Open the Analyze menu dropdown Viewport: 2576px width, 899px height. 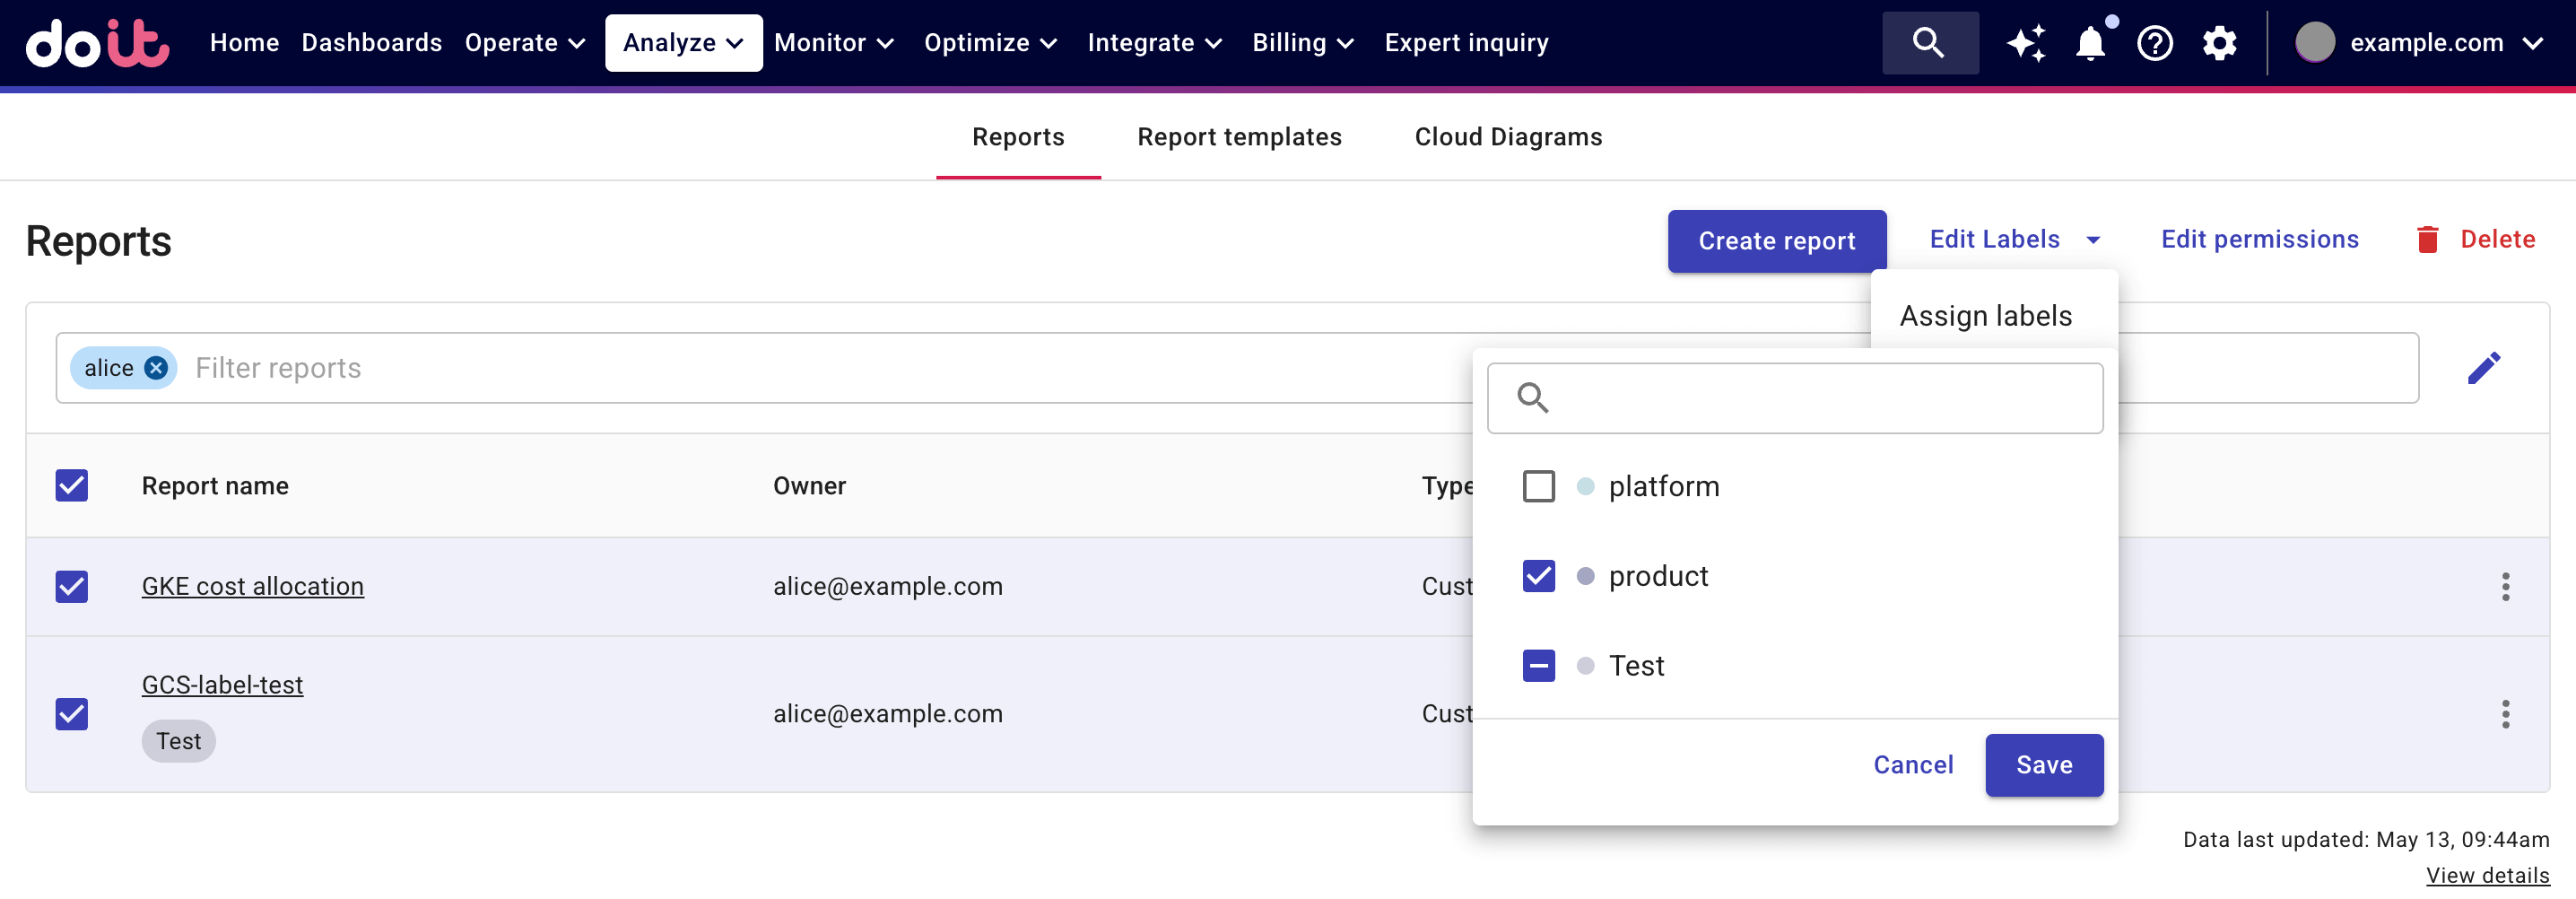point(683,43)
